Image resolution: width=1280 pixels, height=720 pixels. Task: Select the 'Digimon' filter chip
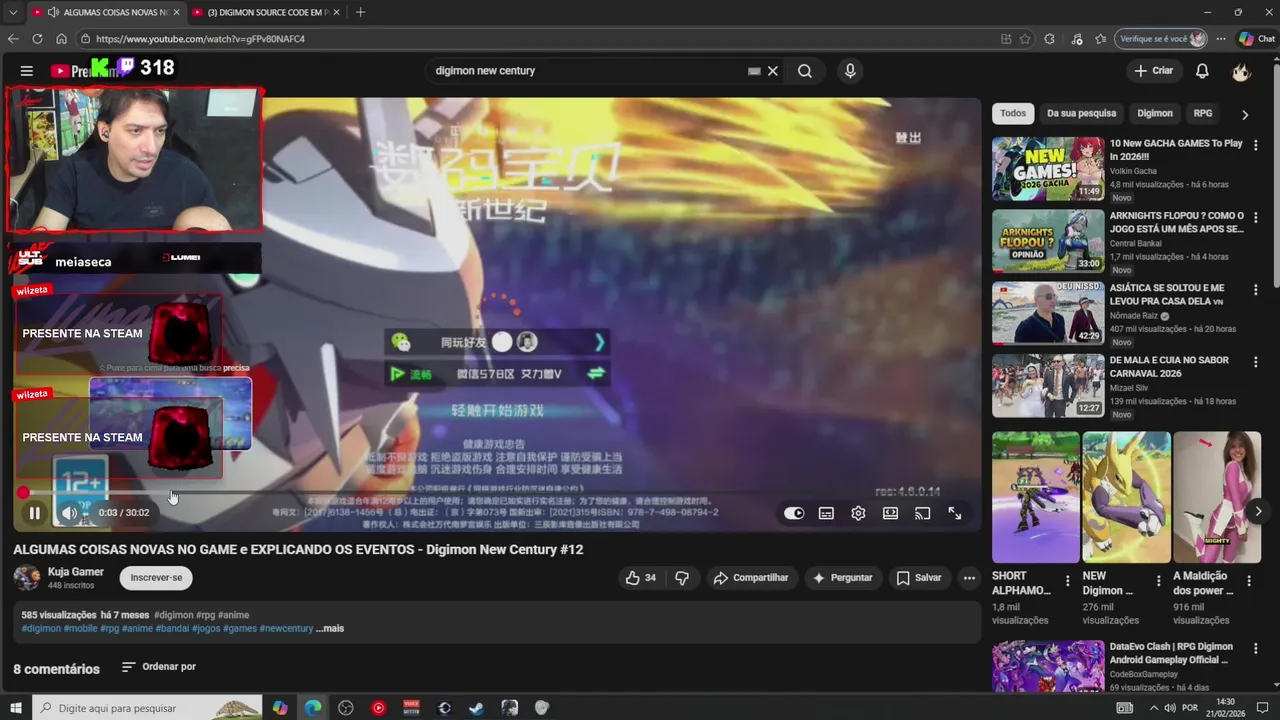(1155, 113)
